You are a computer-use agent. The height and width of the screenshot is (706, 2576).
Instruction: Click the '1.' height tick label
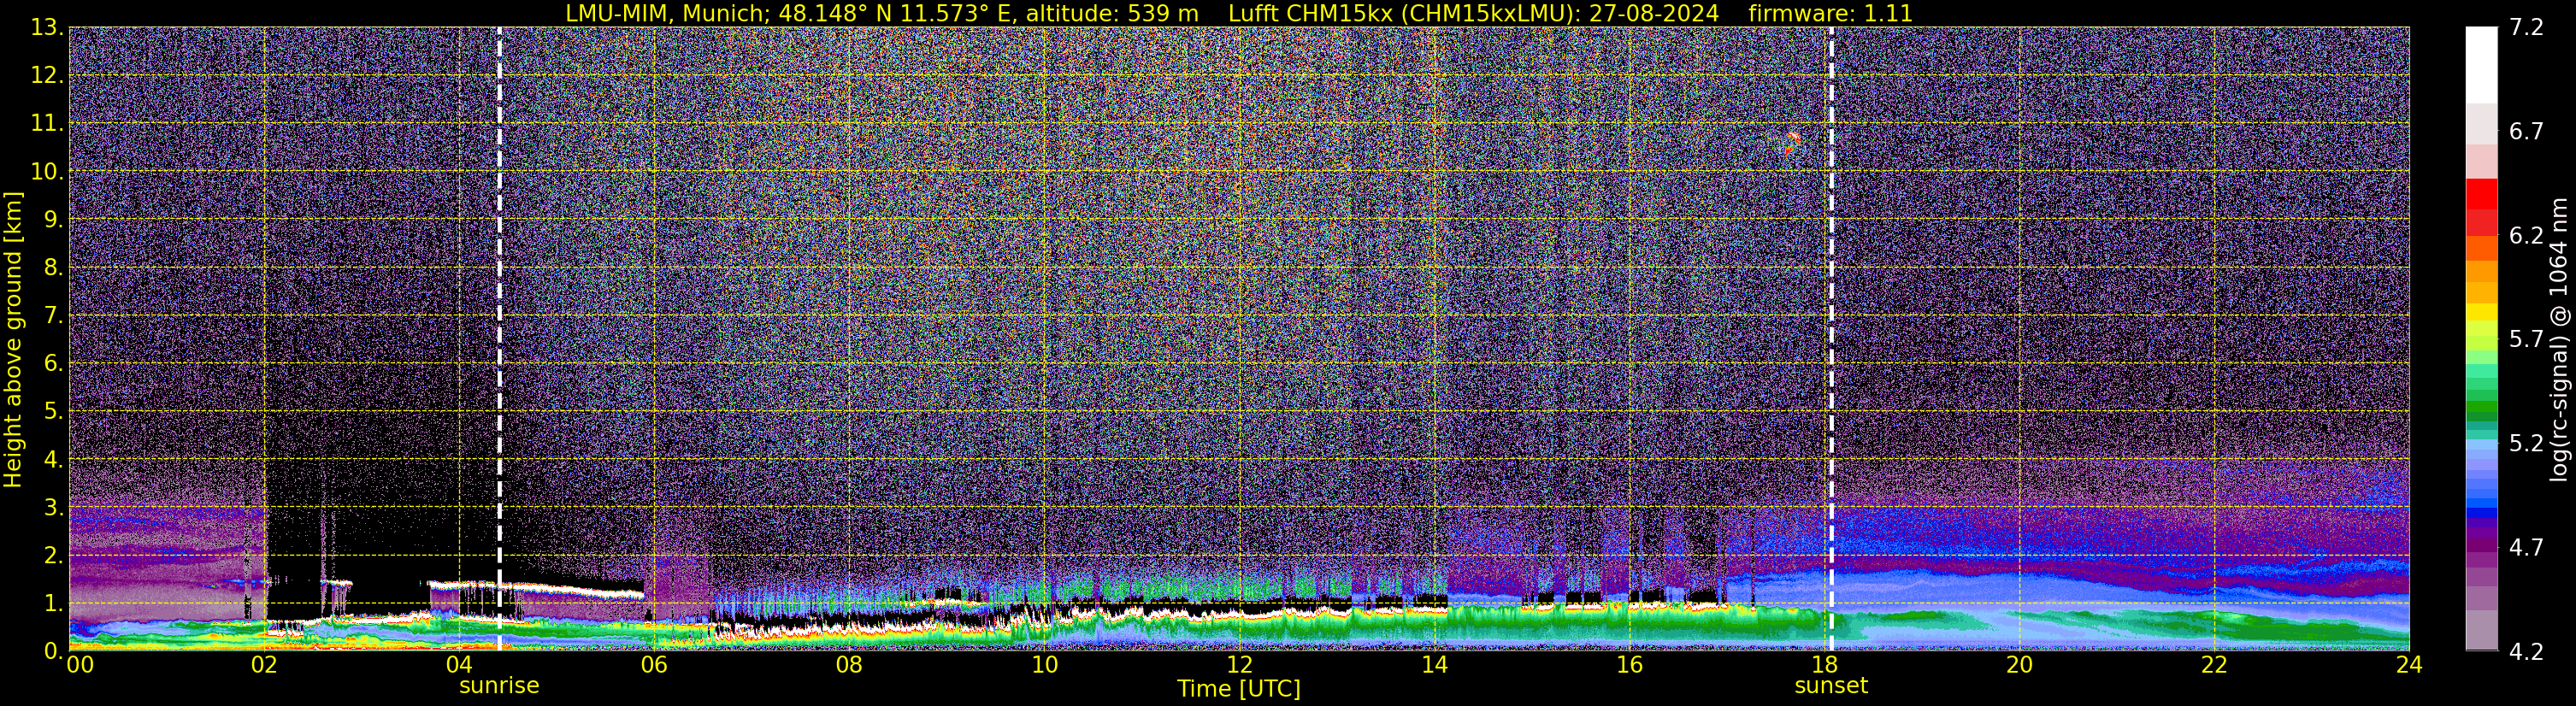click(54, 604)
